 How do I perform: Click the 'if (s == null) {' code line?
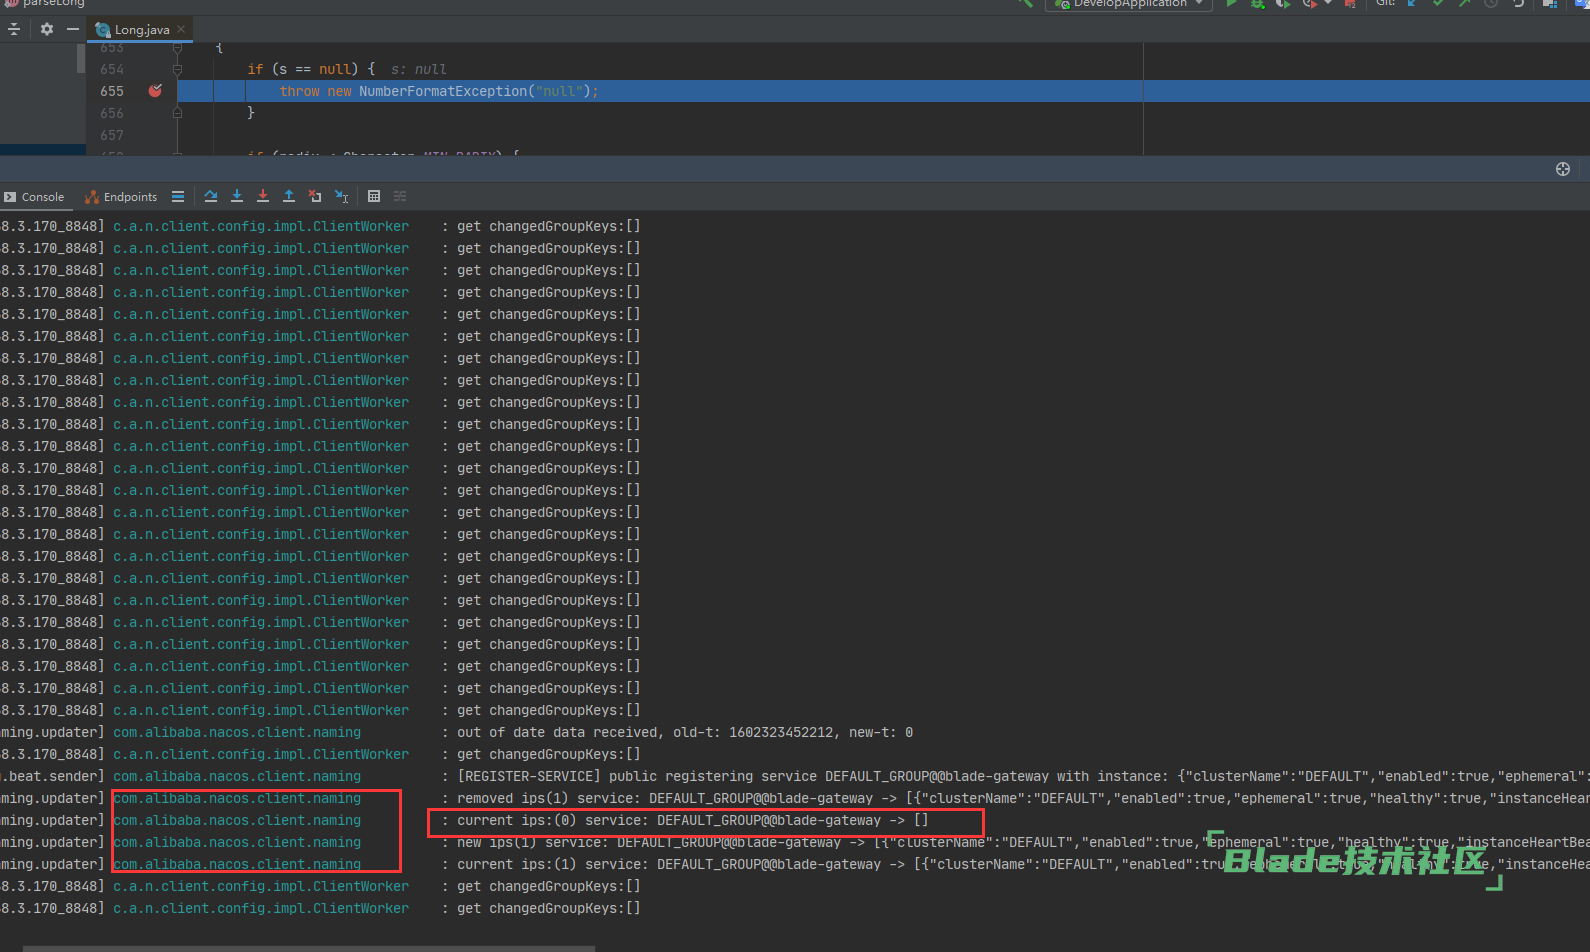pos(311,69)
